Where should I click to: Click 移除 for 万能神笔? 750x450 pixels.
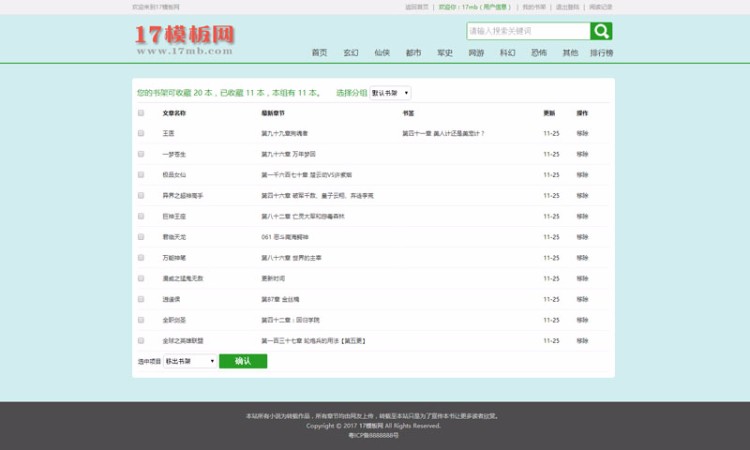582,257
